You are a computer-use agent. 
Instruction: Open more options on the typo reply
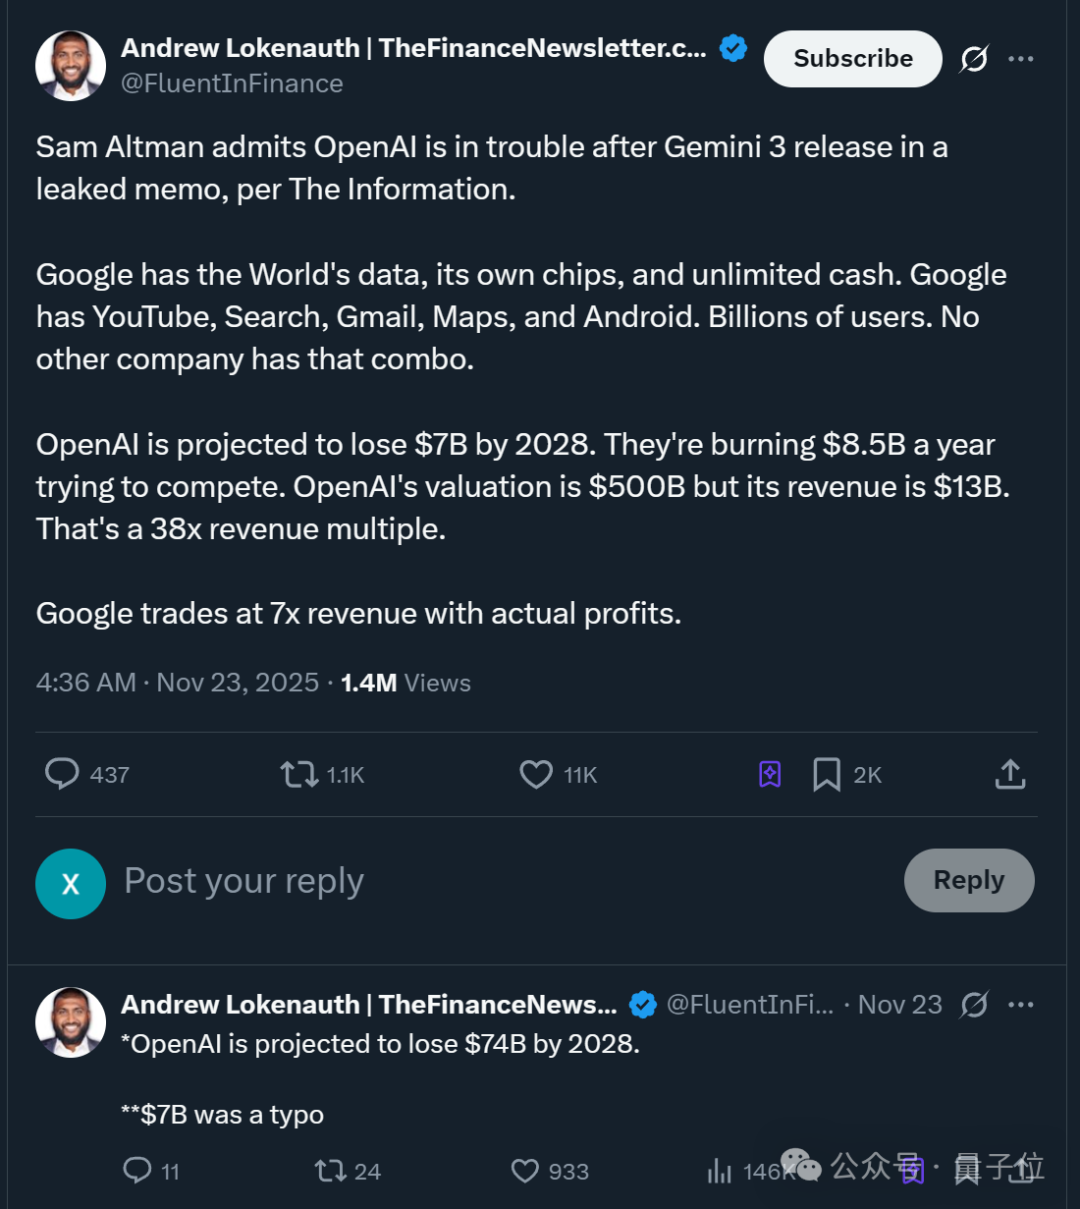tap(1021, 1004)
